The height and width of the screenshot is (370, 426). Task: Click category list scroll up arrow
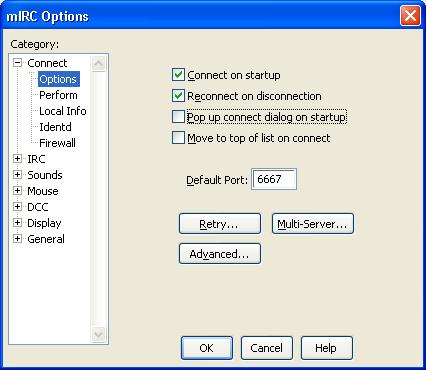click(x=98, y=63)
